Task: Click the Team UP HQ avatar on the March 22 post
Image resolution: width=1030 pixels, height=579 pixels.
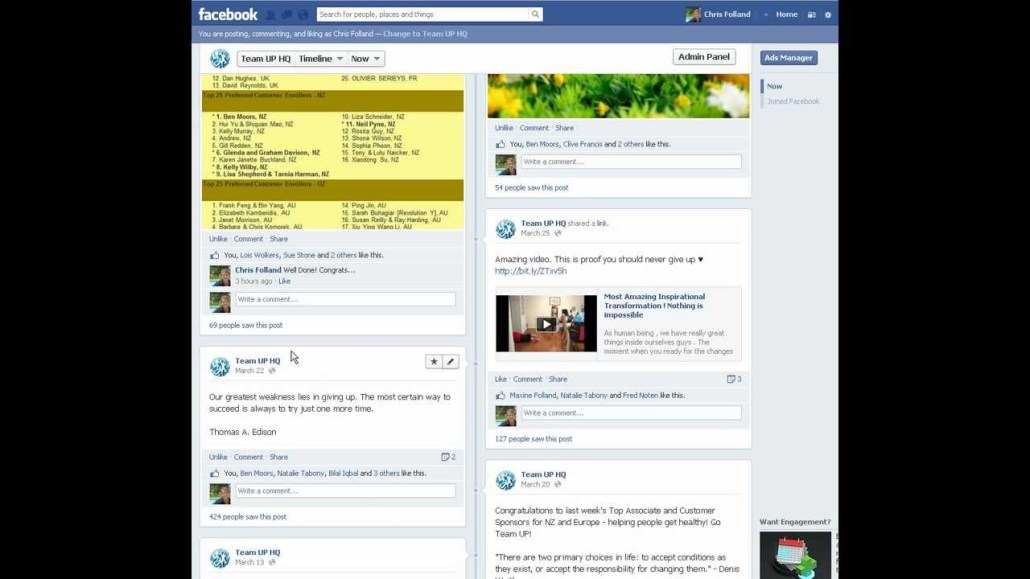Action: (220, 366)
